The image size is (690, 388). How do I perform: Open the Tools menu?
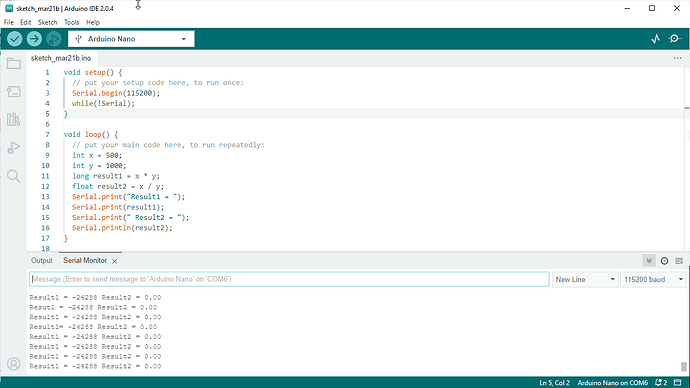72,22
